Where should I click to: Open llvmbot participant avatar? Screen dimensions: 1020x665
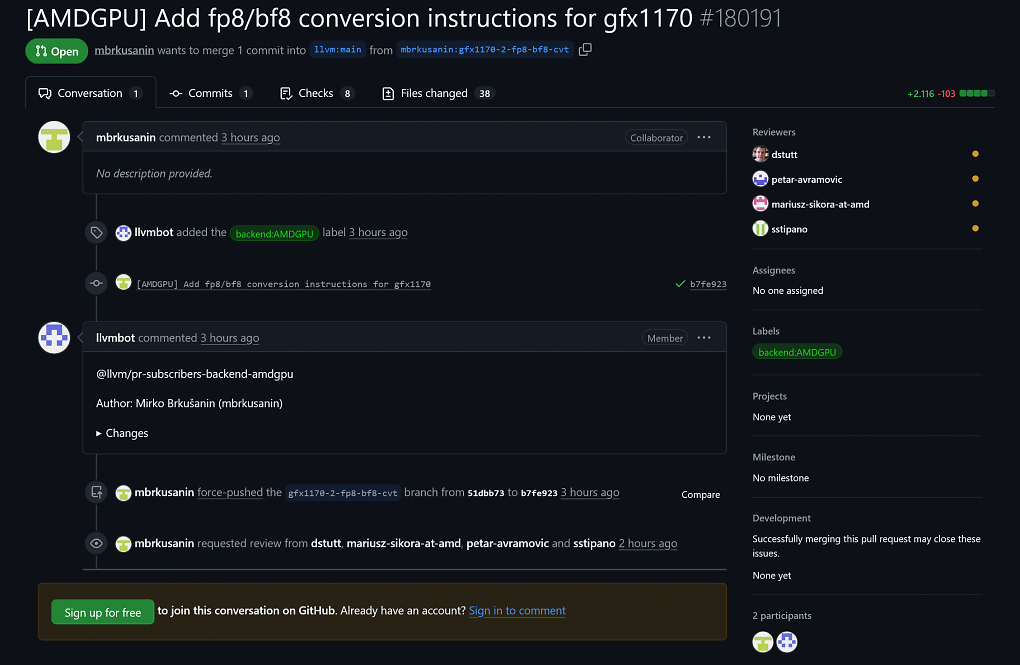point(786,642)
